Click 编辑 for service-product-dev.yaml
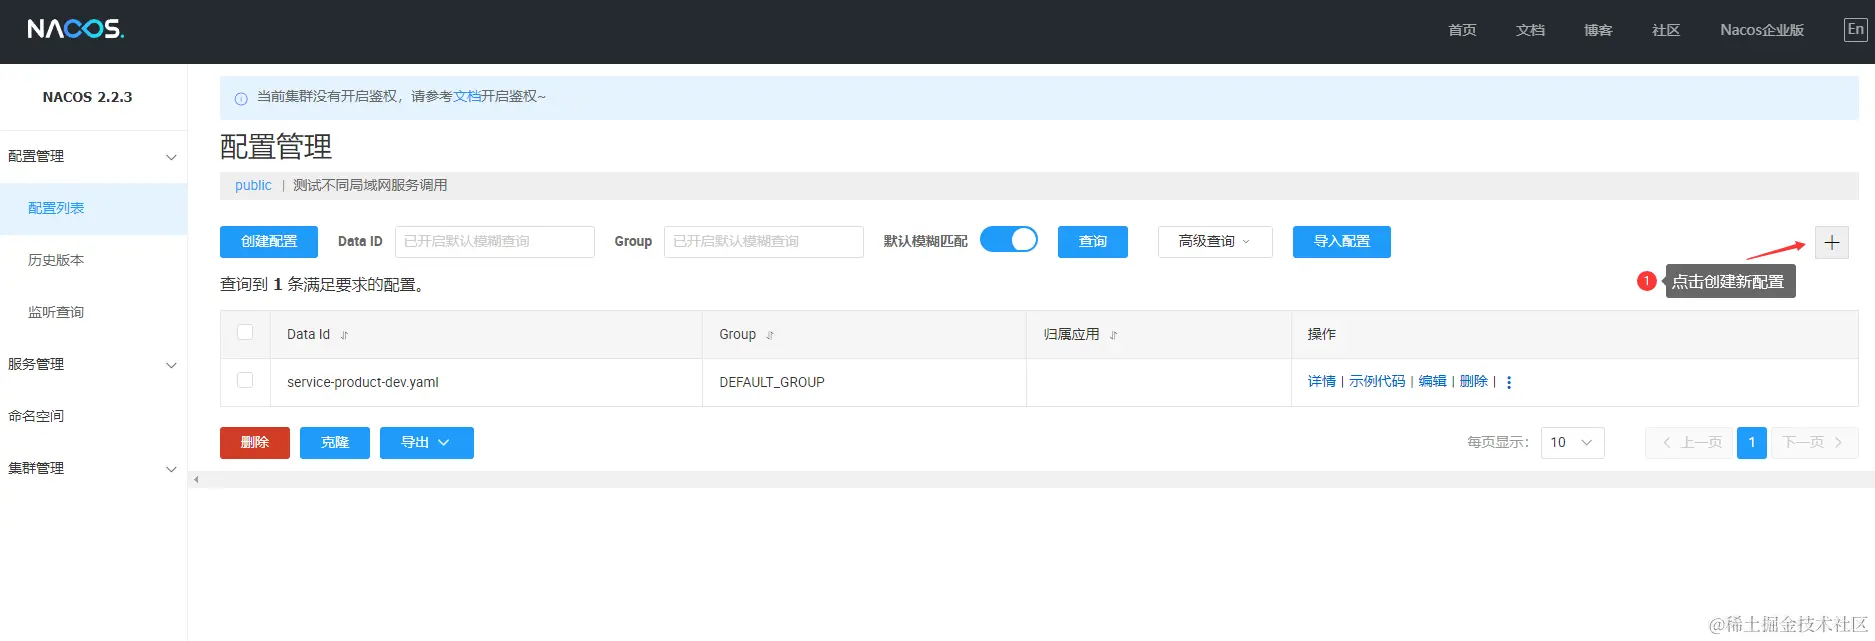 point(1433,382)
